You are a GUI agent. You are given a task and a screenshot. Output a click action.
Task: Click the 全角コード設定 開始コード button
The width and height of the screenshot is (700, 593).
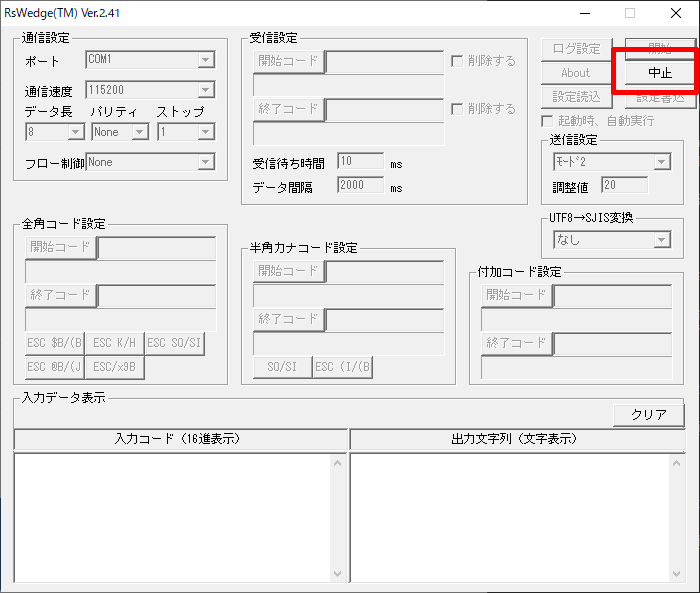[61, 247]
